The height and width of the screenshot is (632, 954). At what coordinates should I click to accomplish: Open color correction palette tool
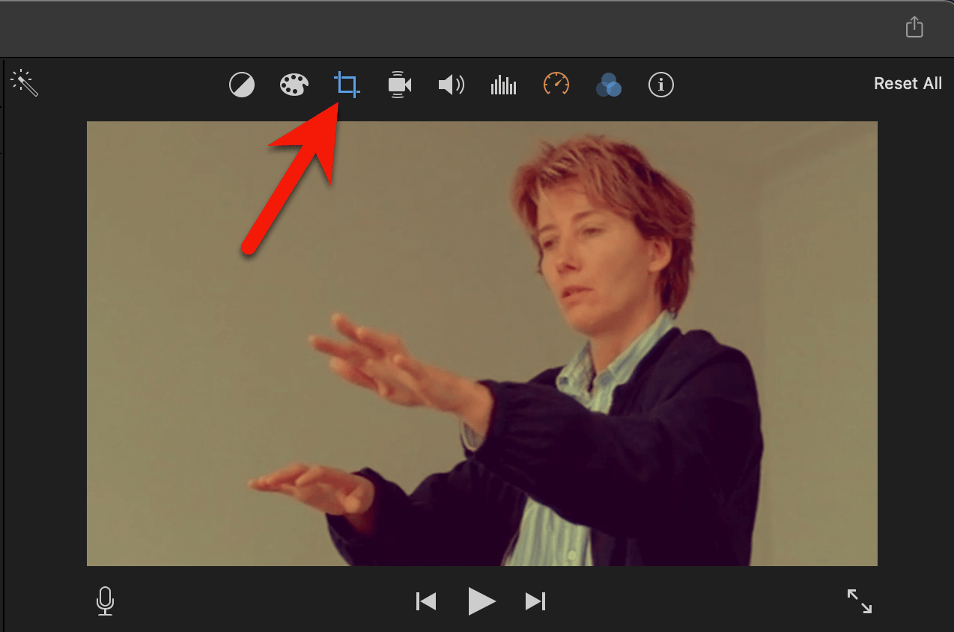click(x=294, y=85)
